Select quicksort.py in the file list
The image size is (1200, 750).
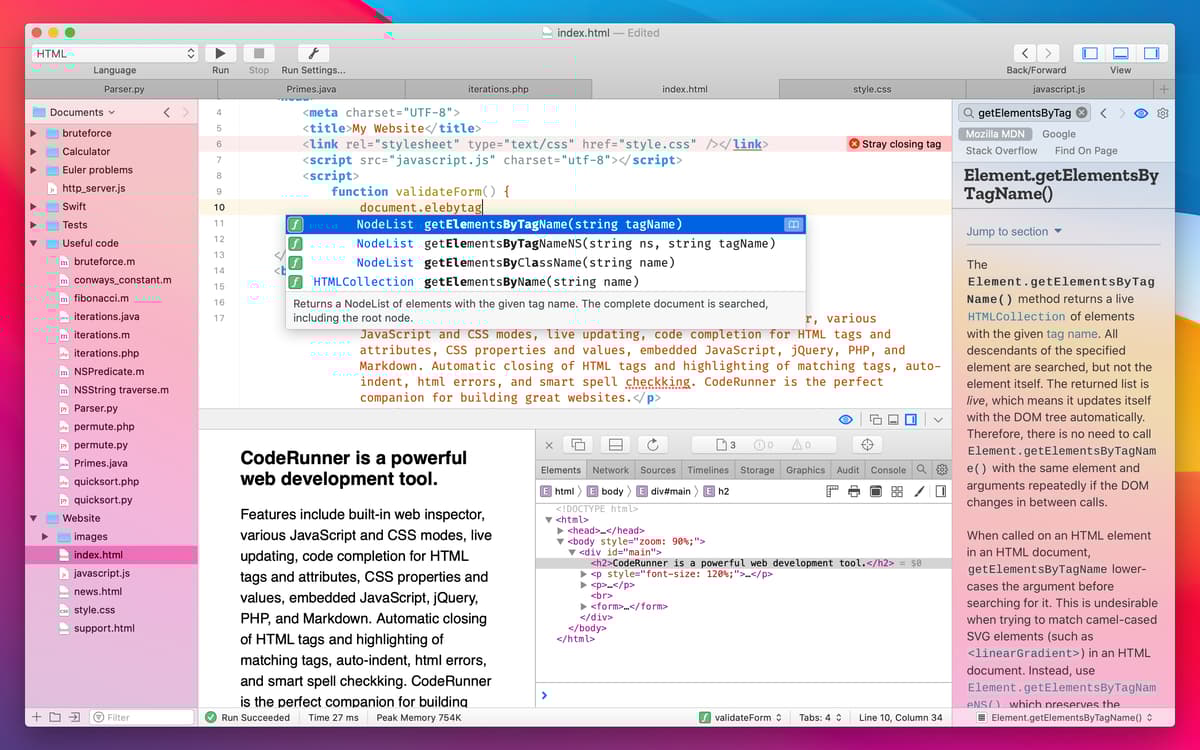(101, 500)
